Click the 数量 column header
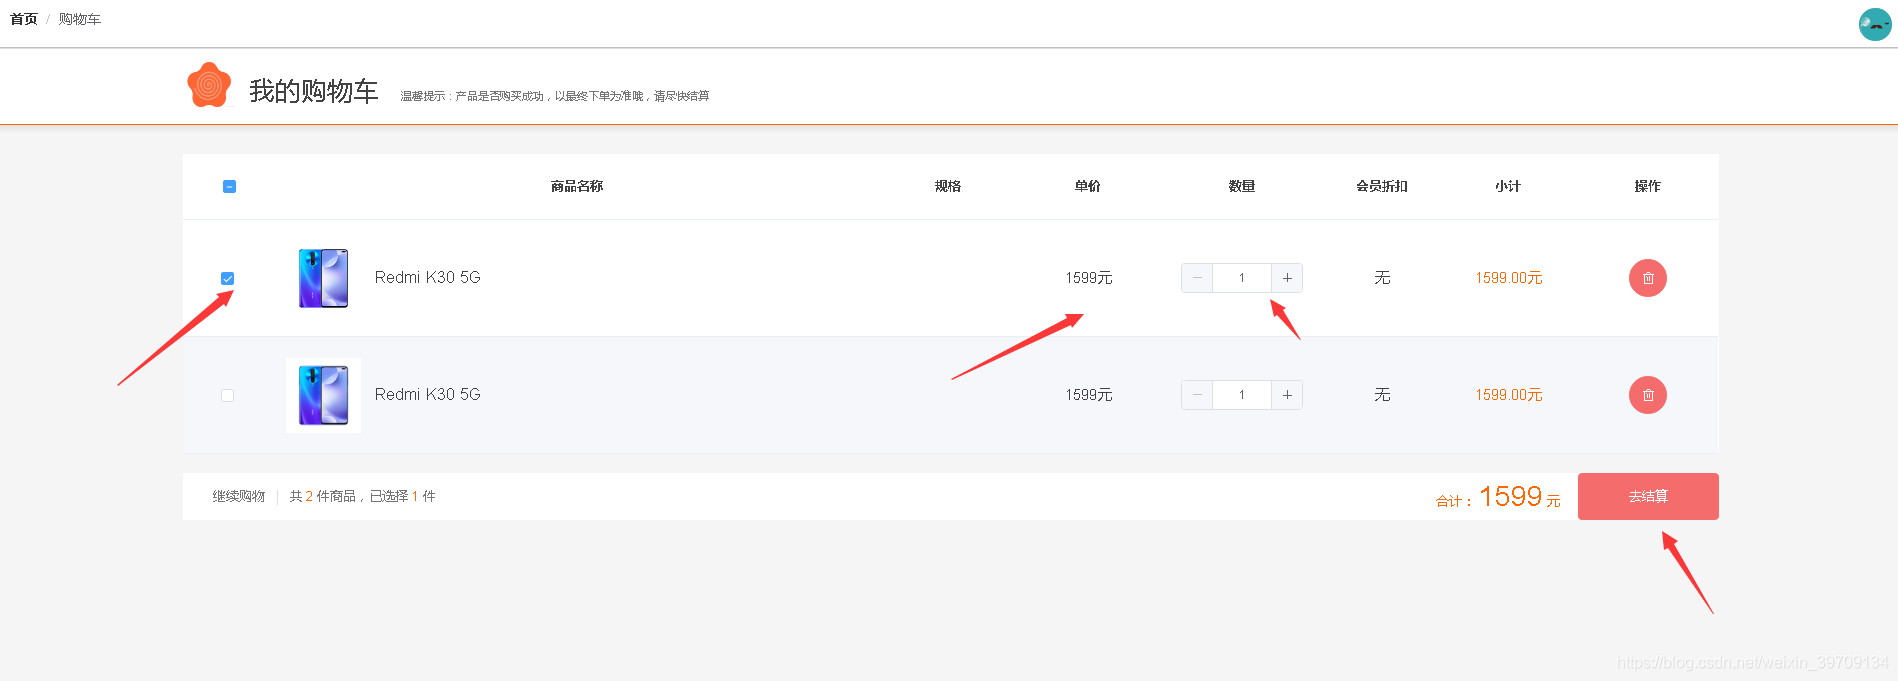The width and height of the screenshot is (1898, 681). (x=1242, y=186)
